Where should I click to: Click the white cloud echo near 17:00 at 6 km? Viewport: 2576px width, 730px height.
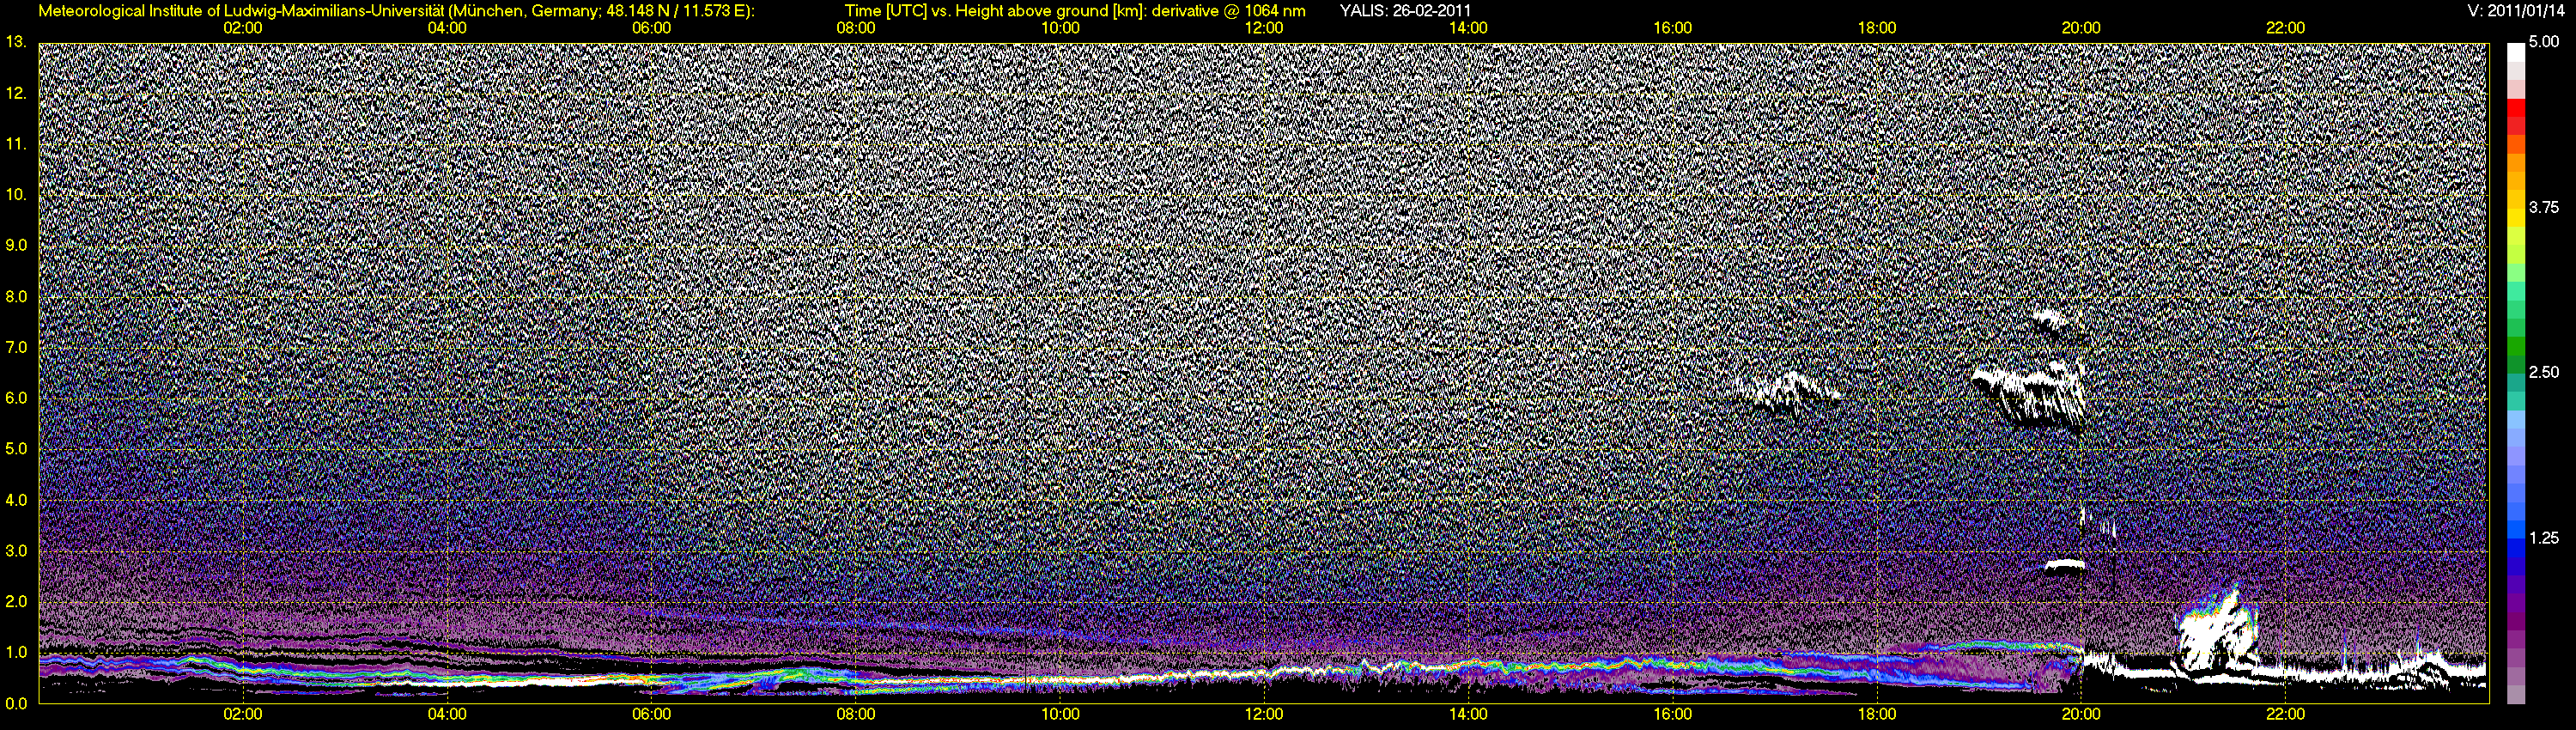(x=1786, y=391)
